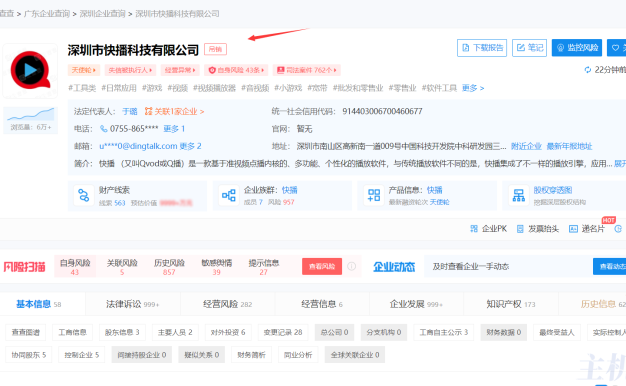Viewport: 626px width, 386px height.
Task: Expand the 经营异常 tag
Action: point(180,70)
